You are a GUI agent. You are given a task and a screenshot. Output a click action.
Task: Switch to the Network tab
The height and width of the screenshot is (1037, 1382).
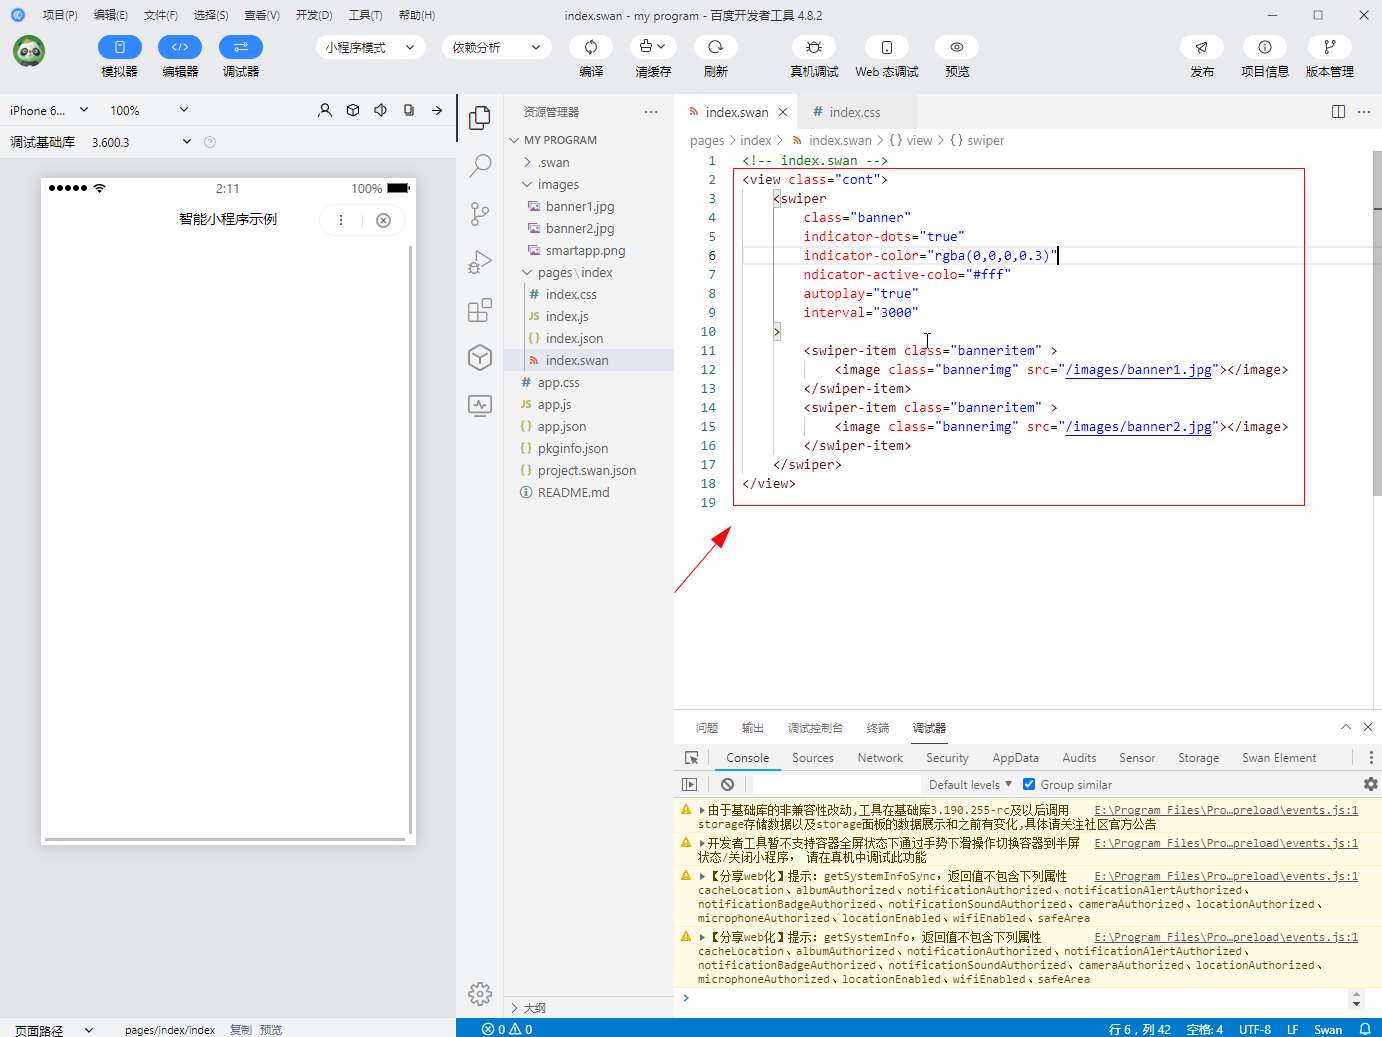[x=880, y=758]
